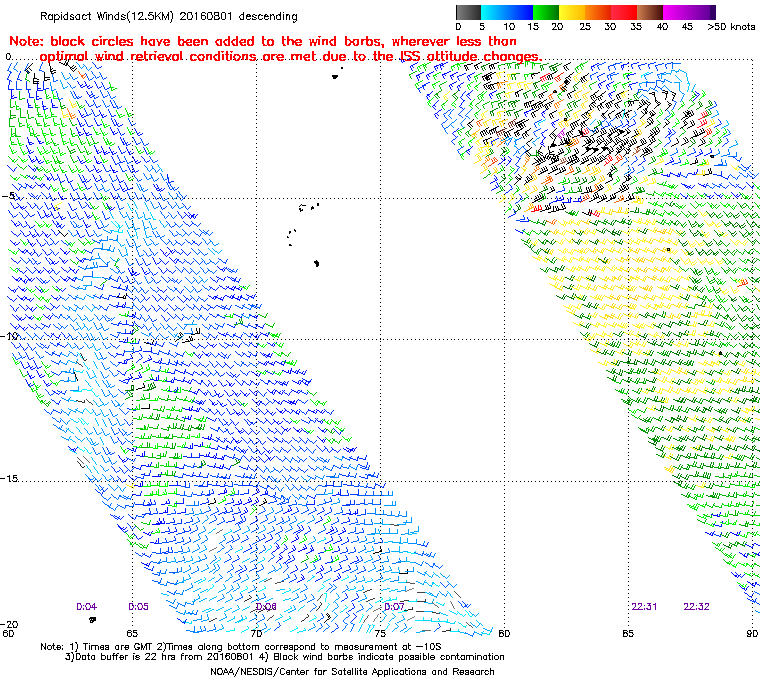The image size is (760, 688).
Task: Click the footnote line 'Data buffer is 22 hrs'
Action: [x=285, y=657]
